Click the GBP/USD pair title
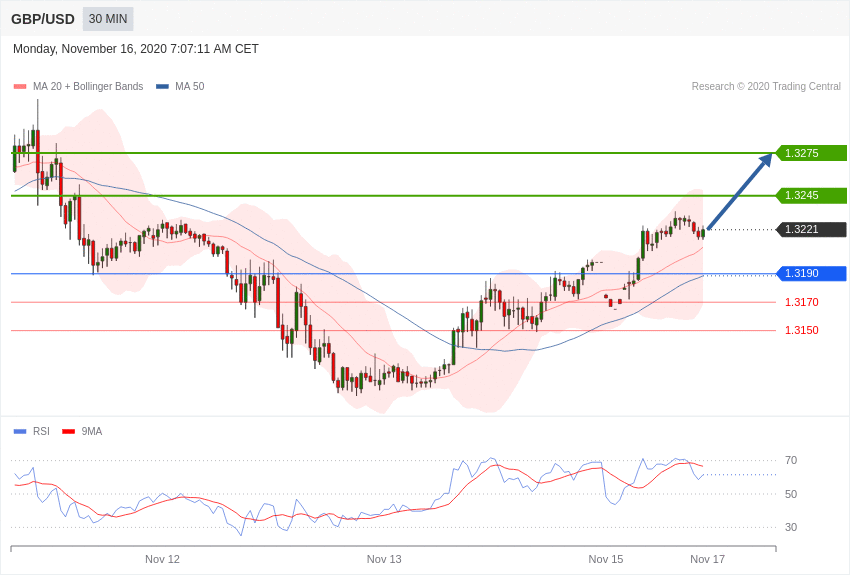This screenshot has width=850, height=576. 43,19
